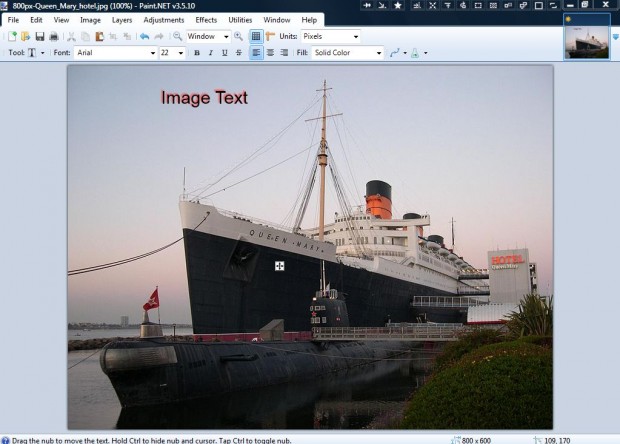Open the Edit menu
Image resolution: width=620 pixels, height=444 pixels.
tap(36, 20)
